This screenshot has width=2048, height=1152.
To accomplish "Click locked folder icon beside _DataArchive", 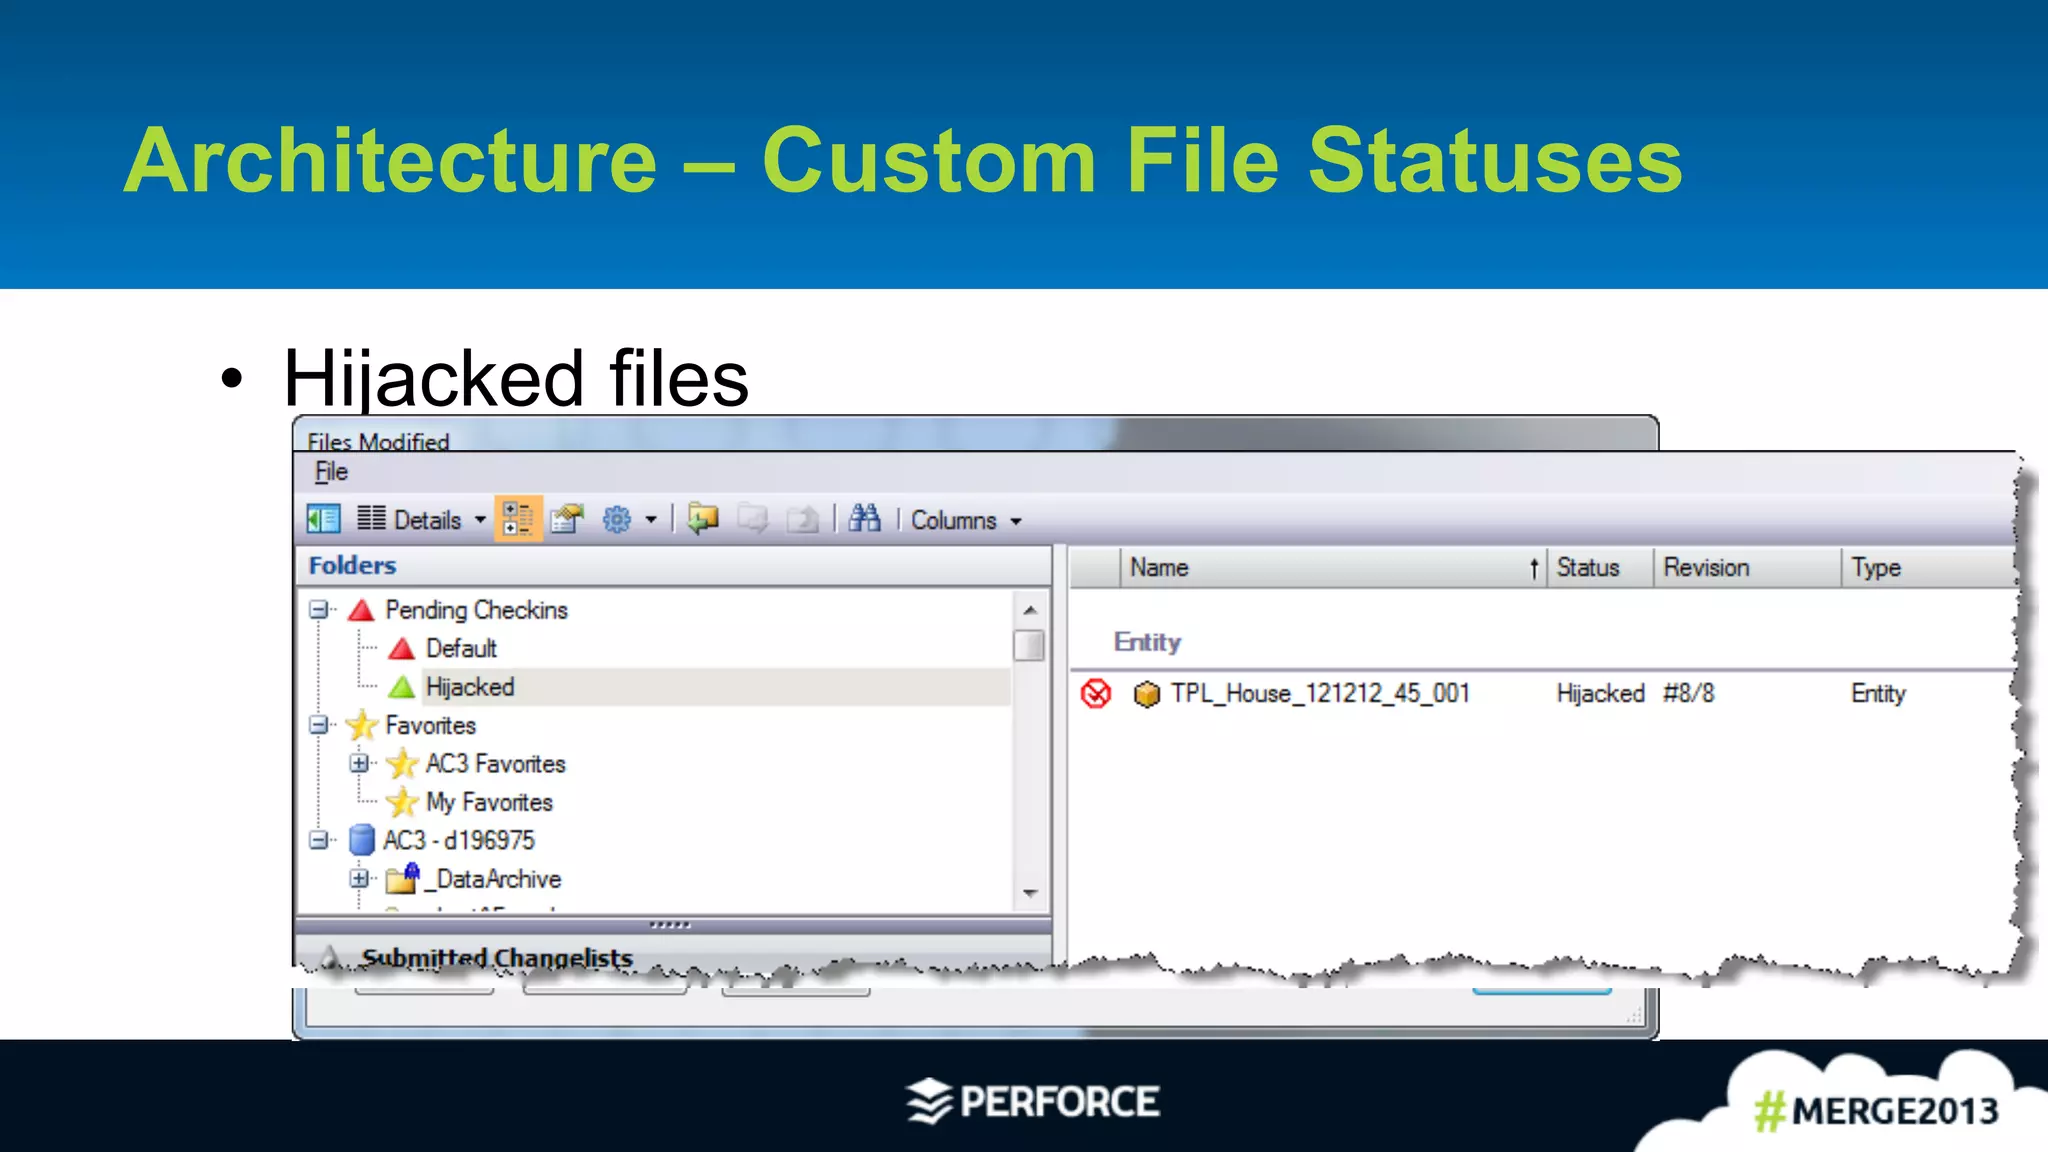I will [402, 878].
